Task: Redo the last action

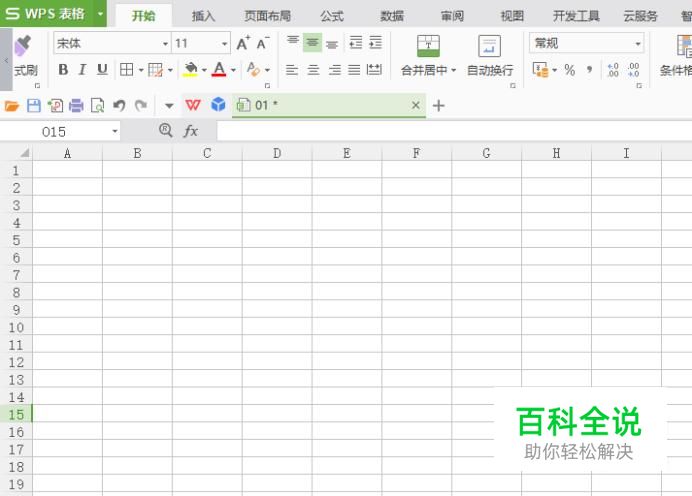Action: coord(141,105)
